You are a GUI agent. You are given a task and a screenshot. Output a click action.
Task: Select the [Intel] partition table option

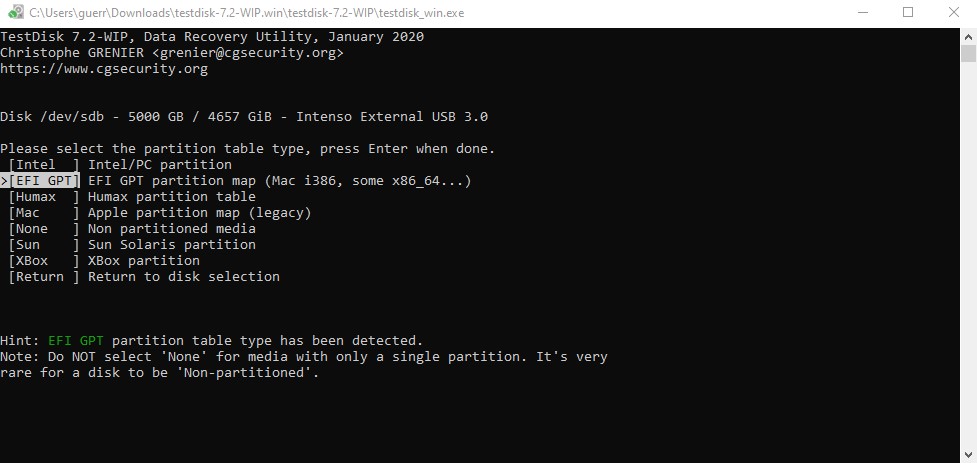click(x=44, y=165)
